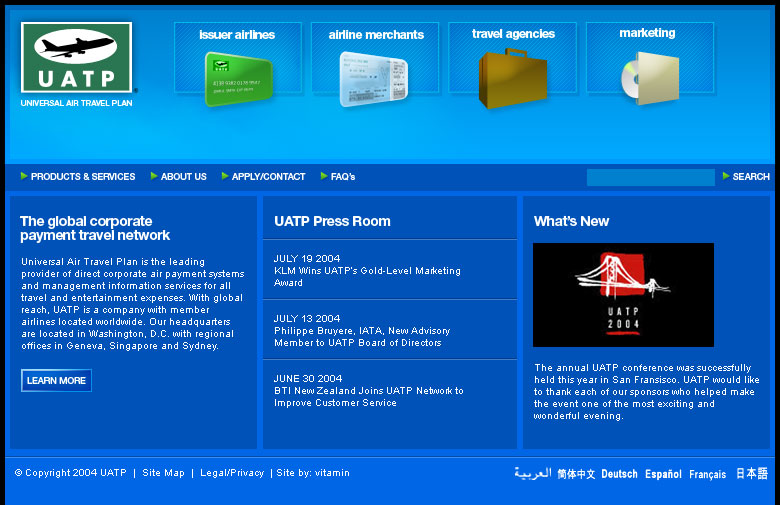This screenshot has width=780, height=505.
Task: Switch site language to Deutsch
Action: click(619, 474)
